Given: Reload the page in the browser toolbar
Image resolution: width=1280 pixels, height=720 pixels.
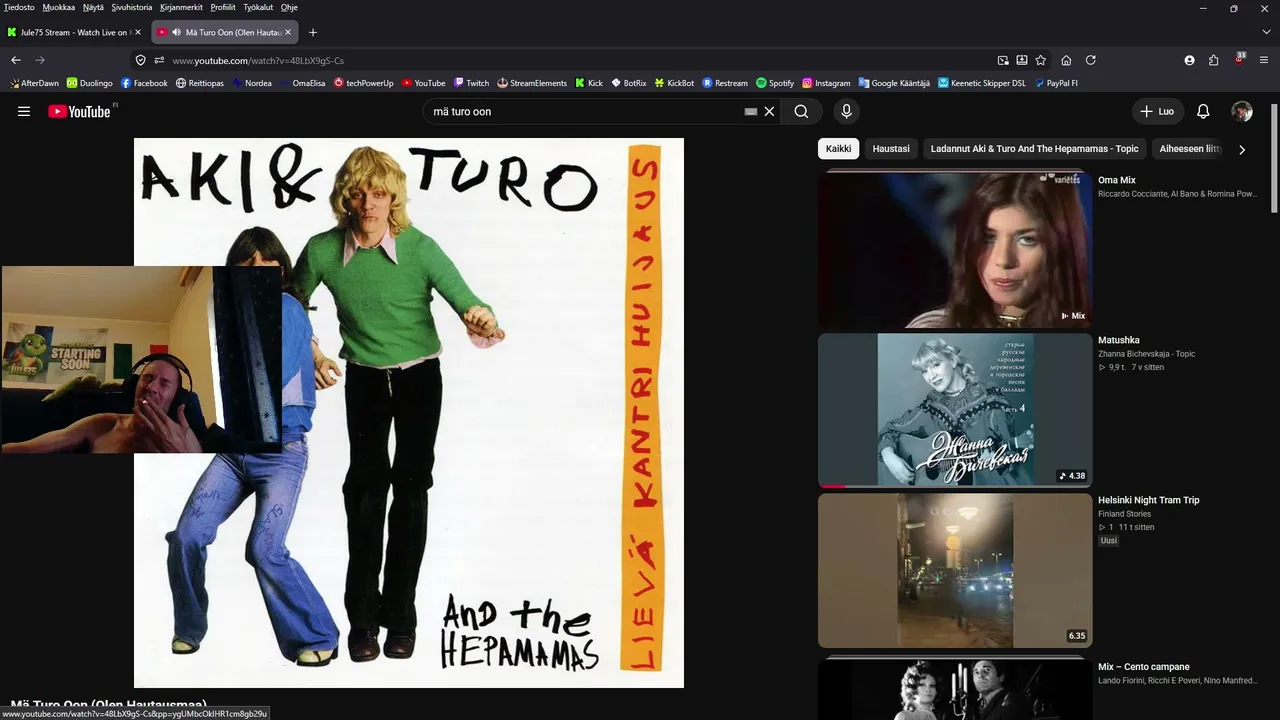Looking at the screenshot, I should [1090, 60].
